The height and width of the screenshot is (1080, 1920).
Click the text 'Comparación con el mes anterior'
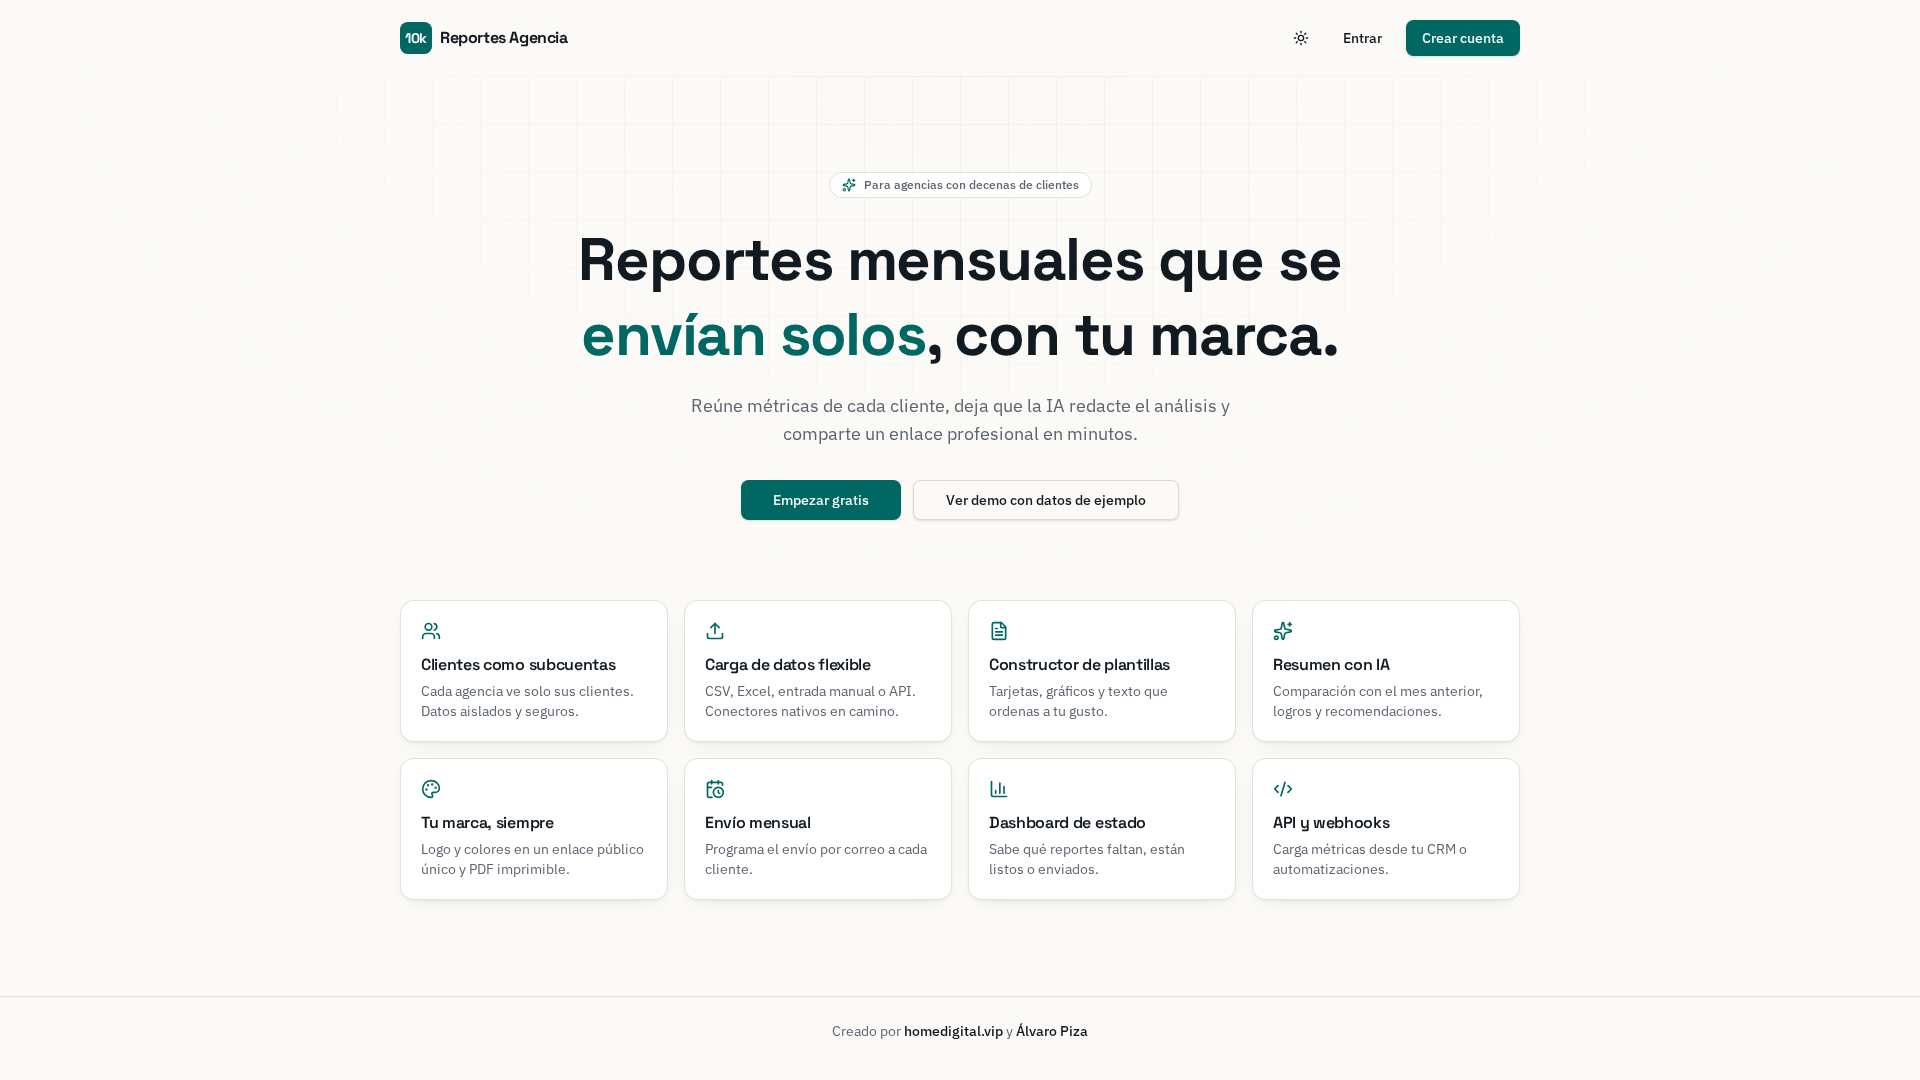pyautogui.click(x=1377, y=691)
